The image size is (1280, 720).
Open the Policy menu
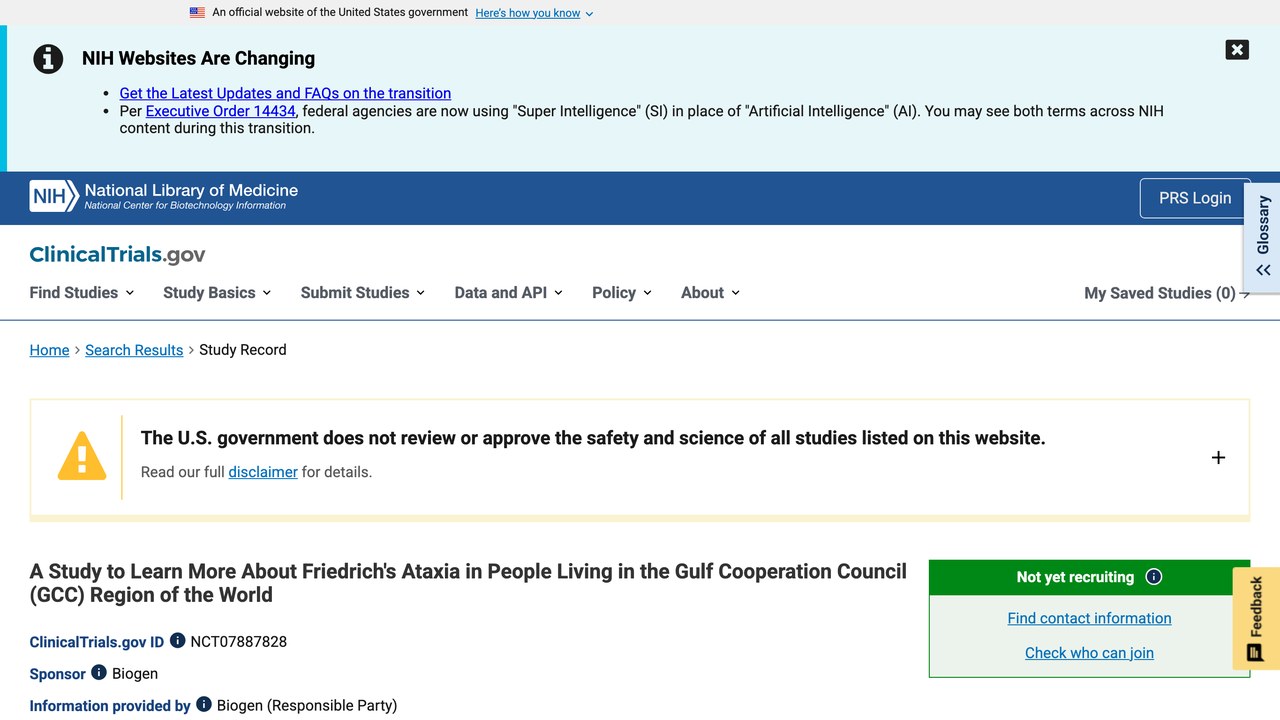pyautogui.click(x=621, y=292)
